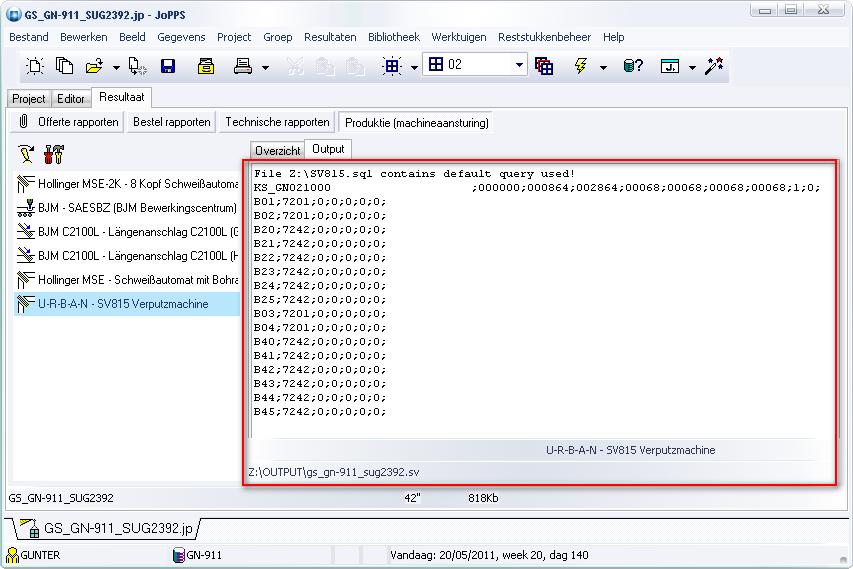853x569 pixels.
Task: Click the GN-911 database entry in status bar
Action: (197, 555)
